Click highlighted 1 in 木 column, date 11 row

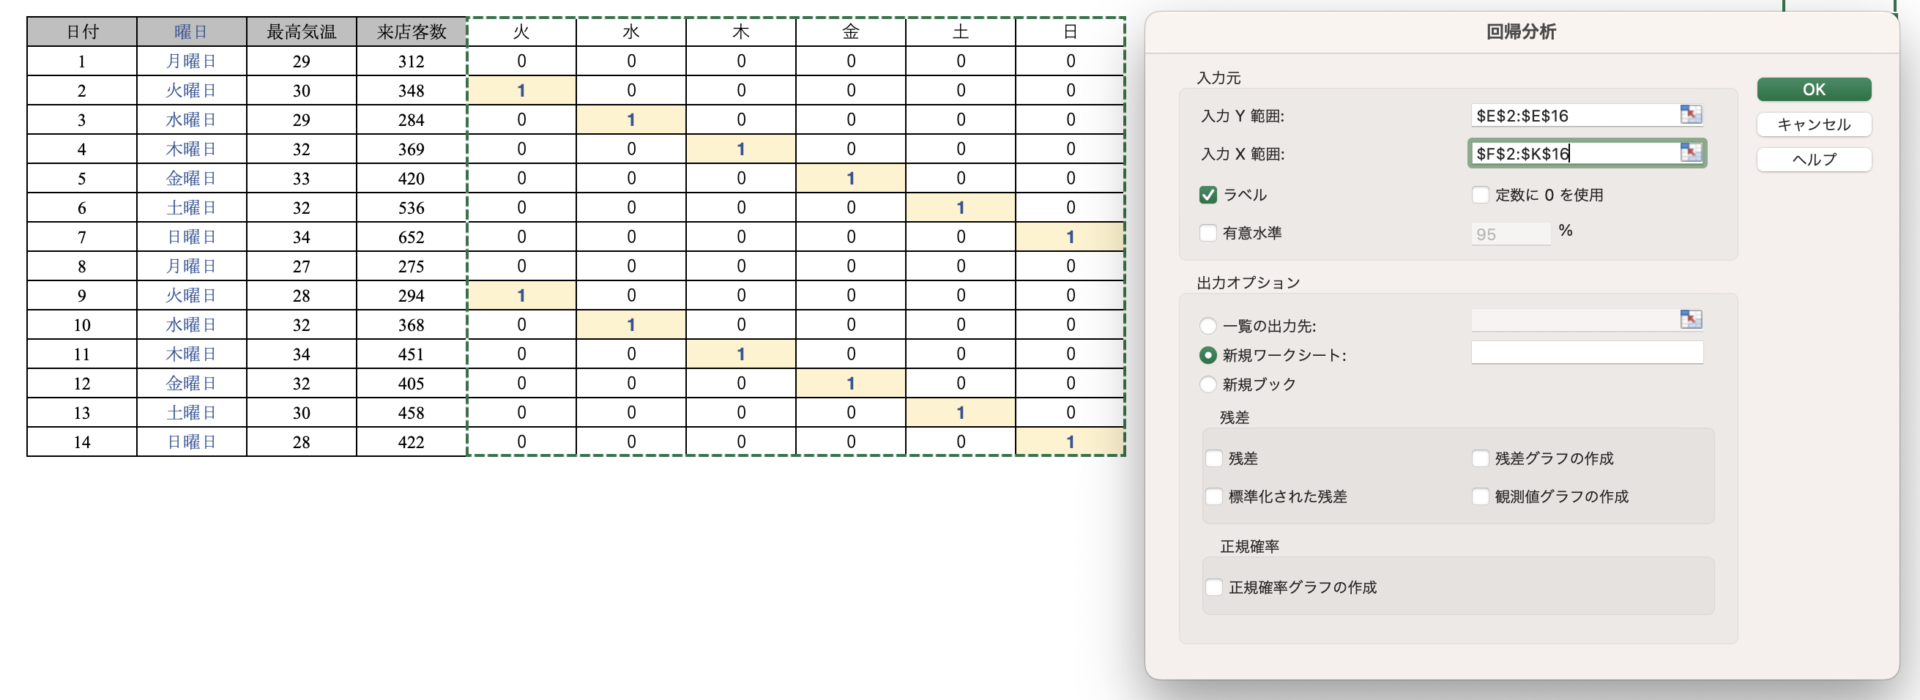pos(741,354)
